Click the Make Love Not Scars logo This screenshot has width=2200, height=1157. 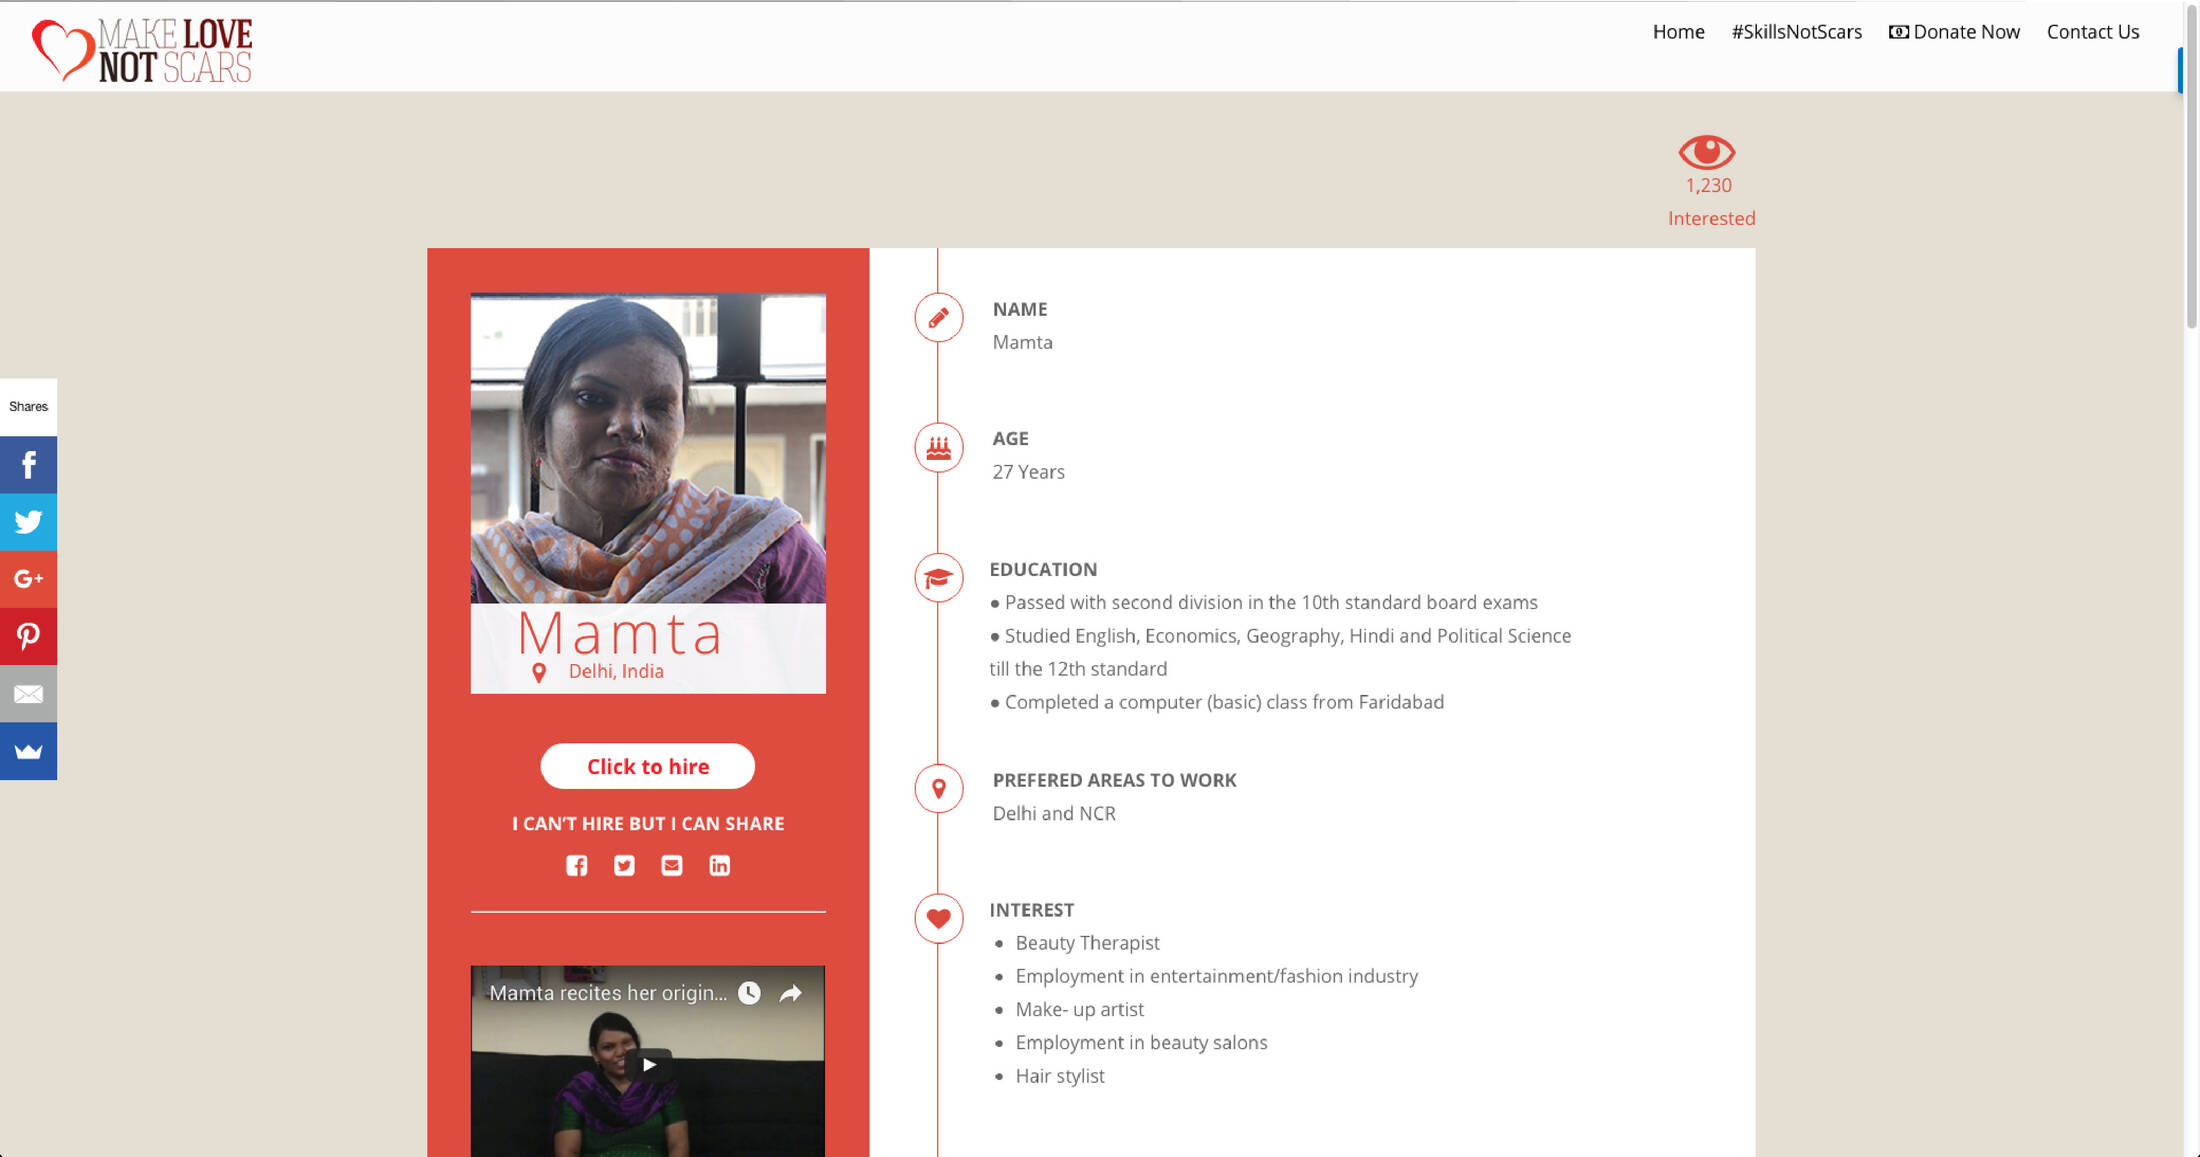coord(142,50)
